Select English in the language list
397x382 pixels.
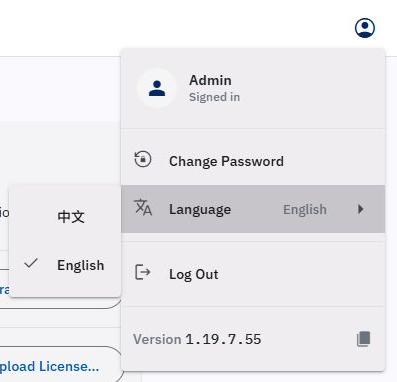pos(65,265)
